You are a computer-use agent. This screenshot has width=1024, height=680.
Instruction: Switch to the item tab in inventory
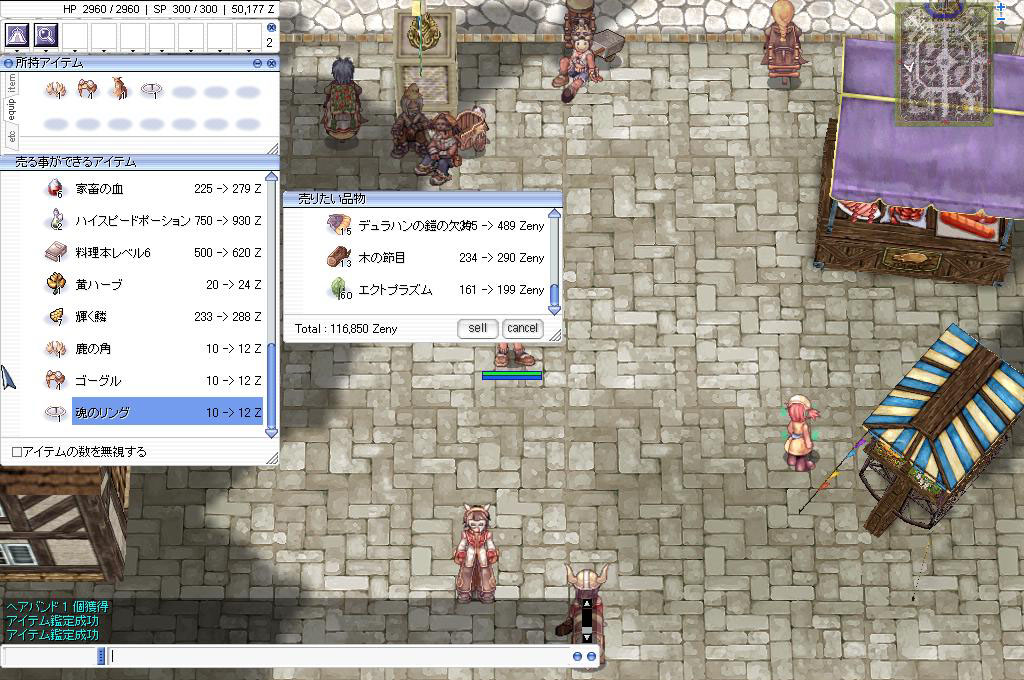[11, 83]
